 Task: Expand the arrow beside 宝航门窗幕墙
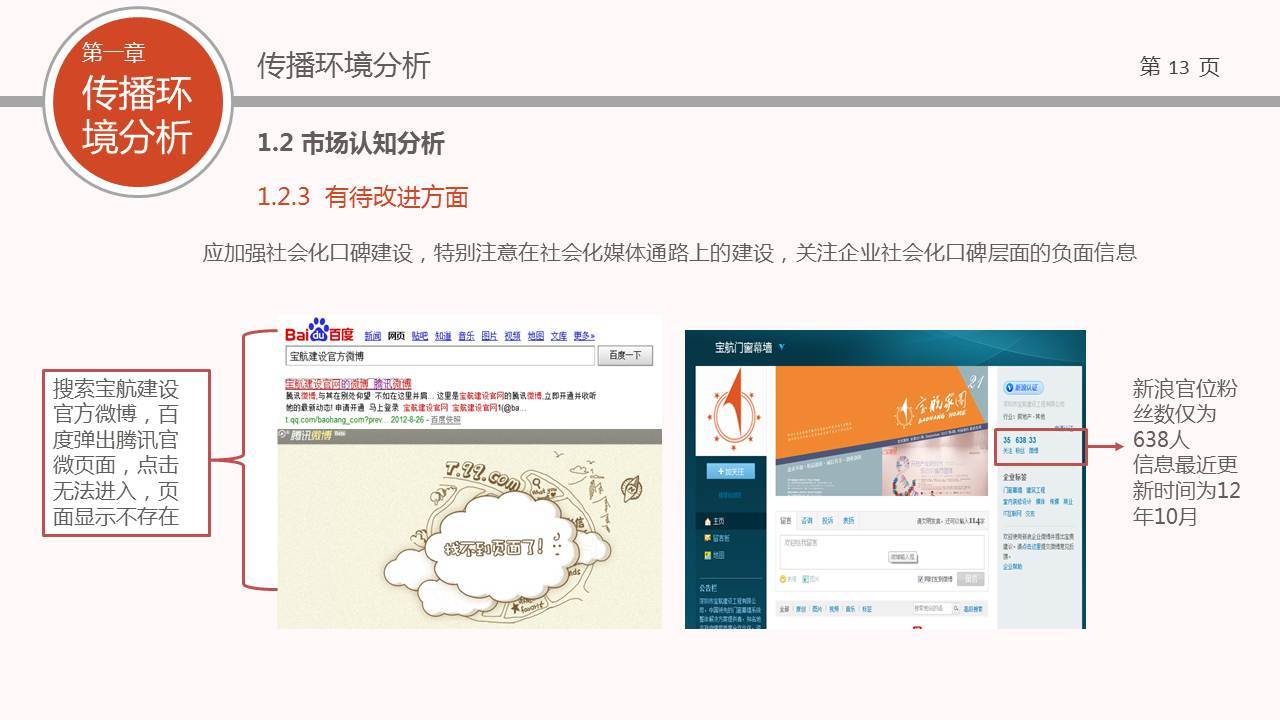coord(782,347)
